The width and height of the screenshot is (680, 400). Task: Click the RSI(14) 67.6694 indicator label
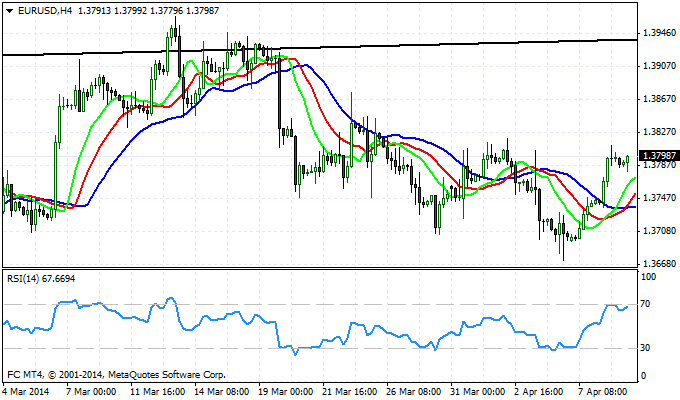click(x=41, y=279)
